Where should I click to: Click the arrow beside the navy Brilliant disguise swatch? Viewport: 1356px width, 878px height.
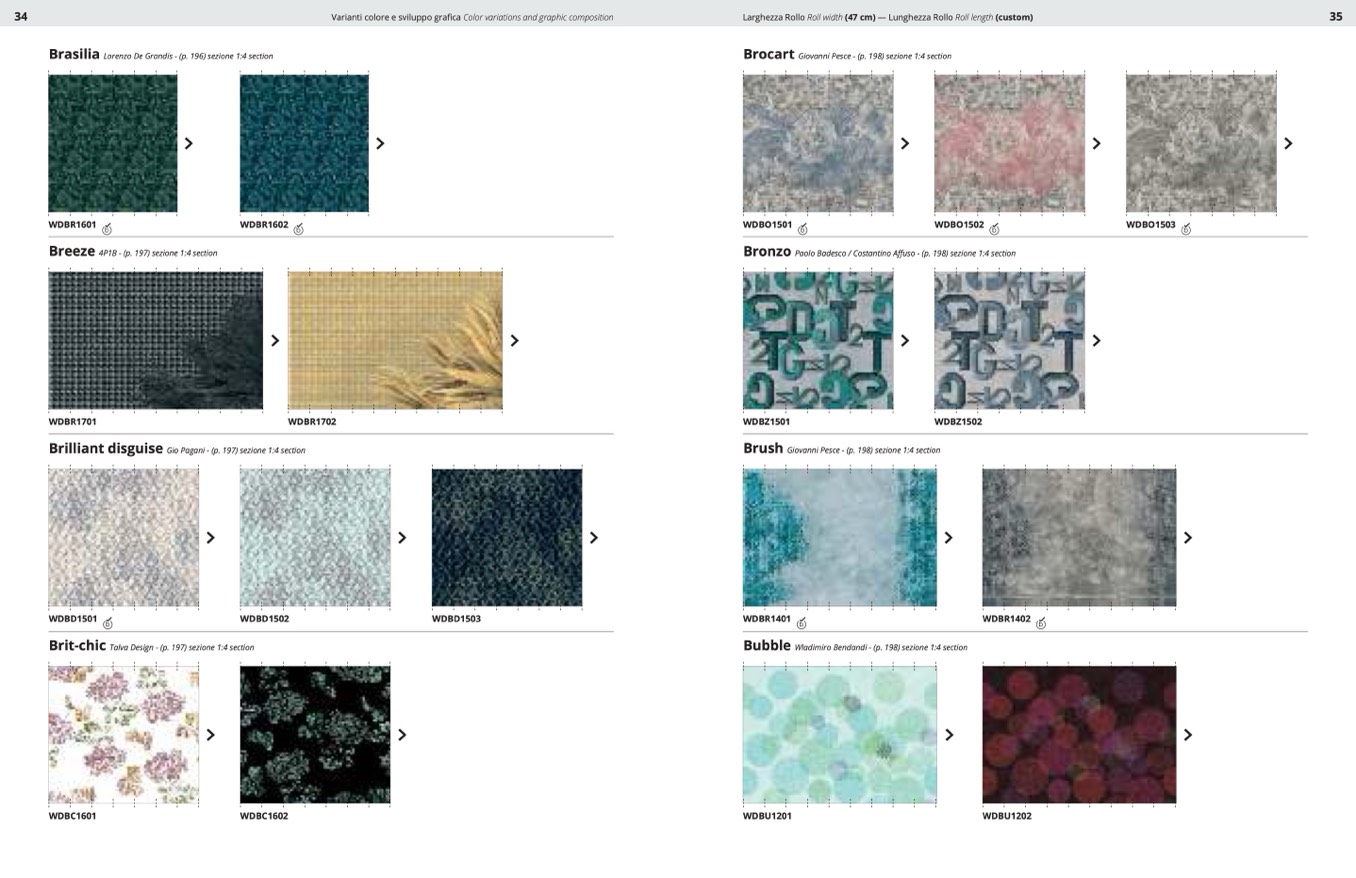(594, 538)
